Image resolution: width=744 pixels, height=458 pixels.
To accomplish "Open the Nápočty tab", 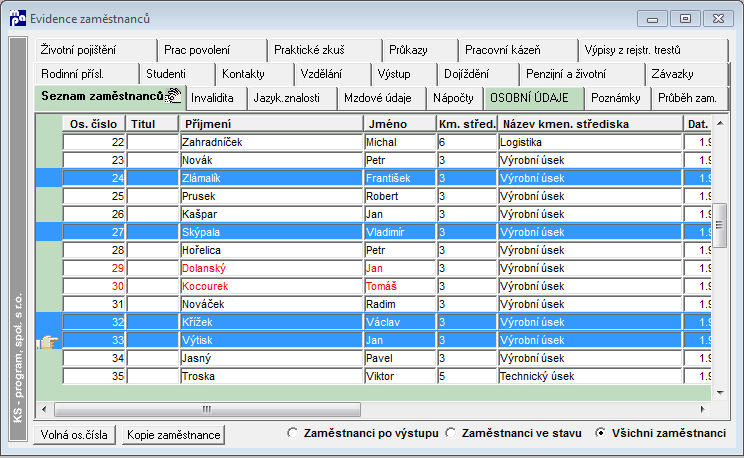I will tap(455, 98).
